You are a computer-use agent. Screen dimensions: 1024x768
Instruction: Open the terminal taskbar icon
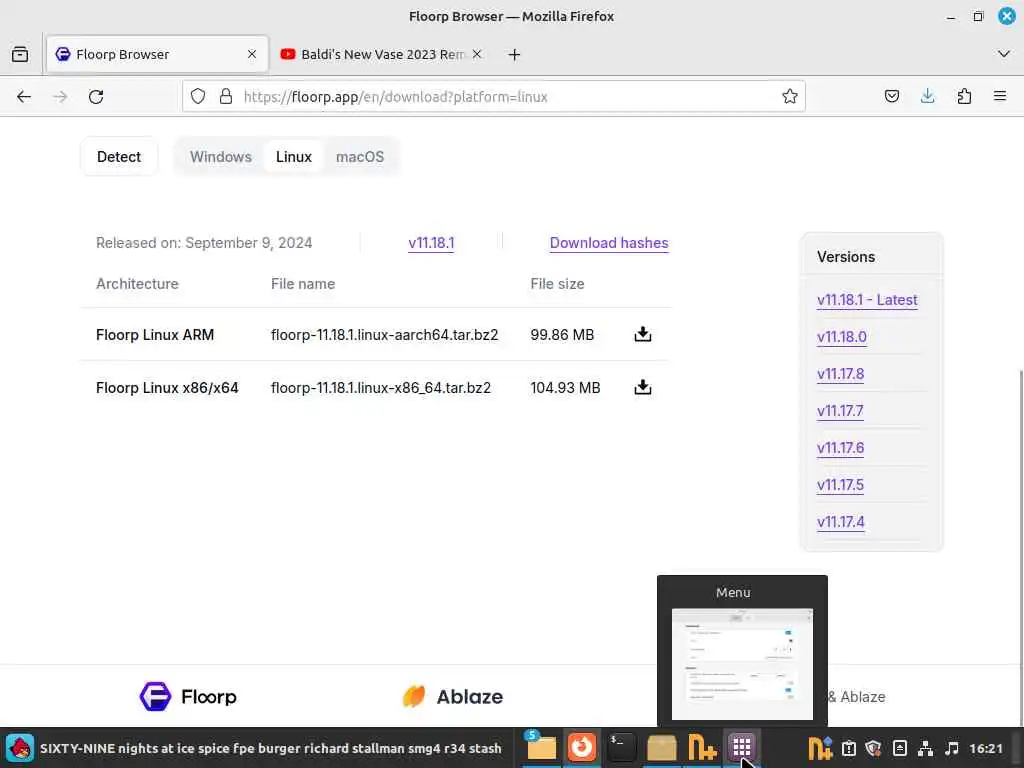pyautogui.click(x=621, y=747)
